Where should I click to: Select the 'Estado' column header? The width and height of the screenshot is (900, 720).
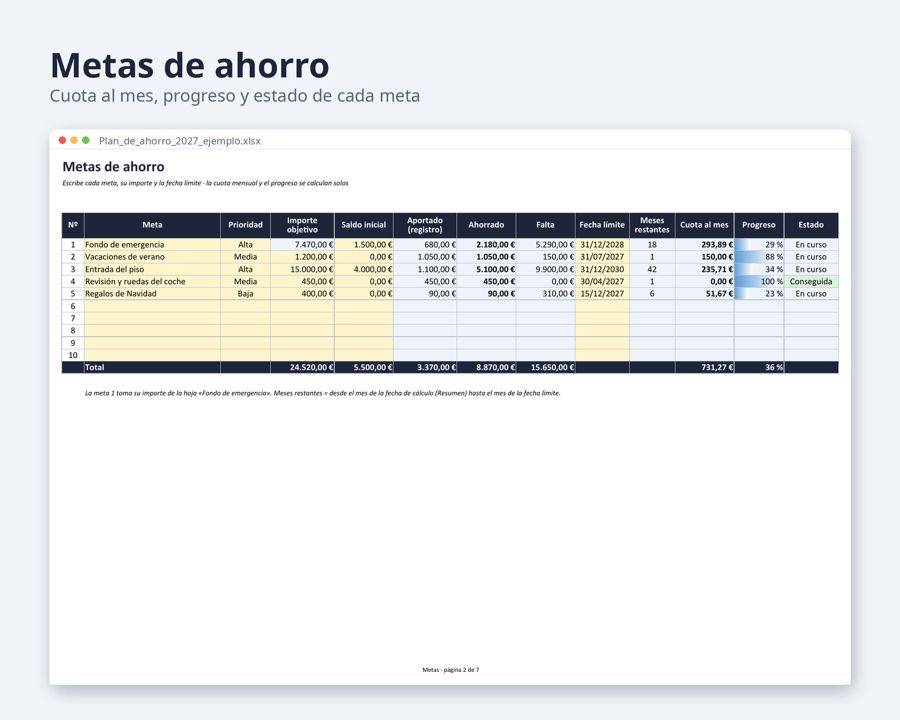pyautogui.click(x=811, y=225)
